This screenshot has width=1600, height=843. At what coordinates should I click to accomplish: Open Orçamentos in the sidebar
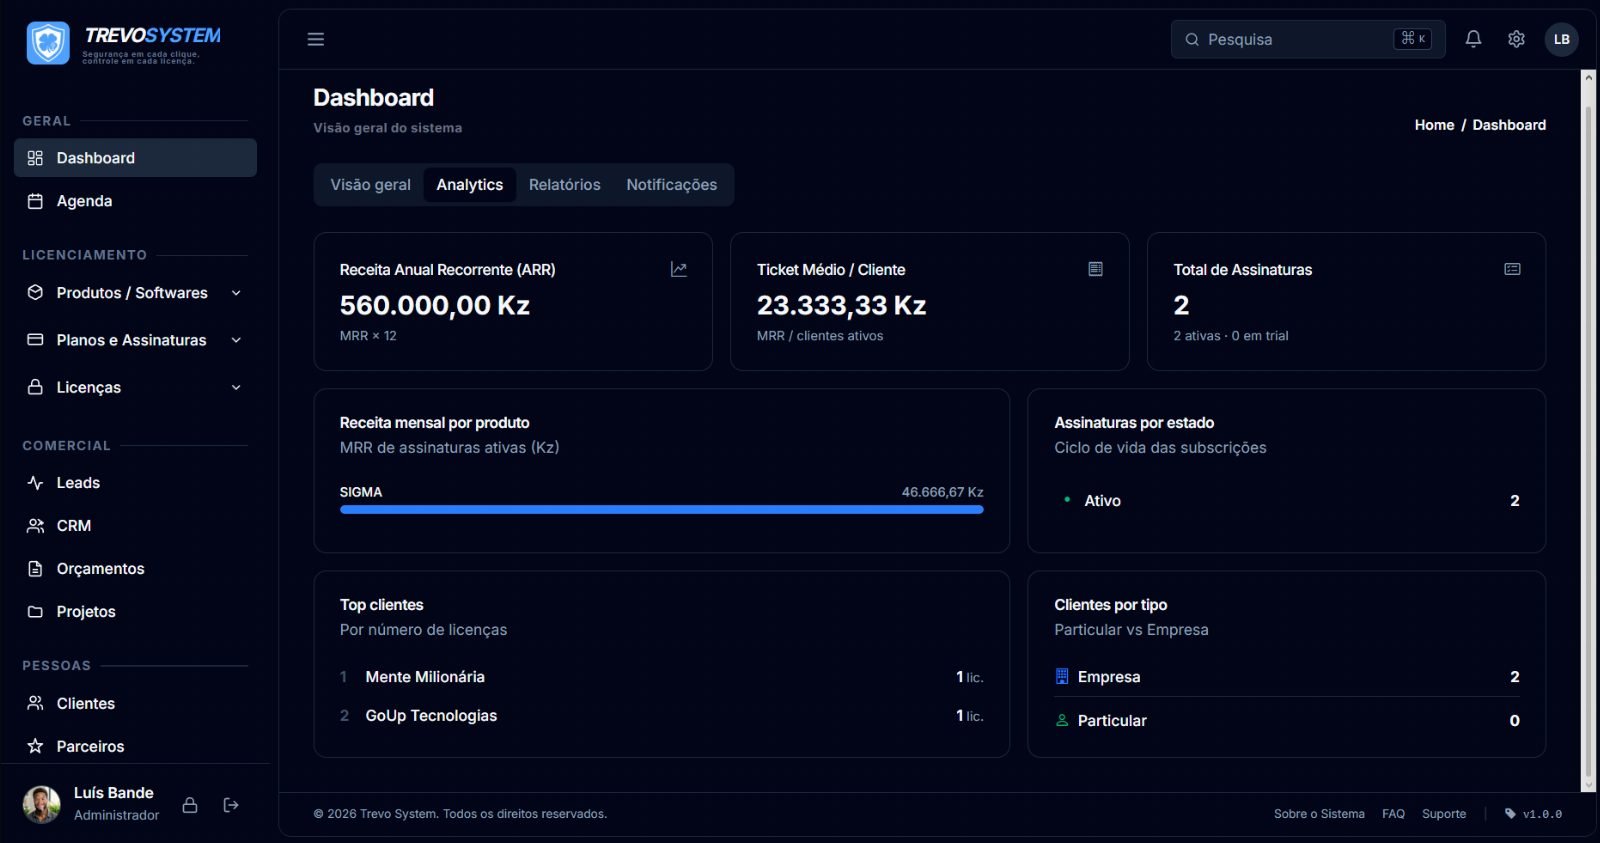136,569
